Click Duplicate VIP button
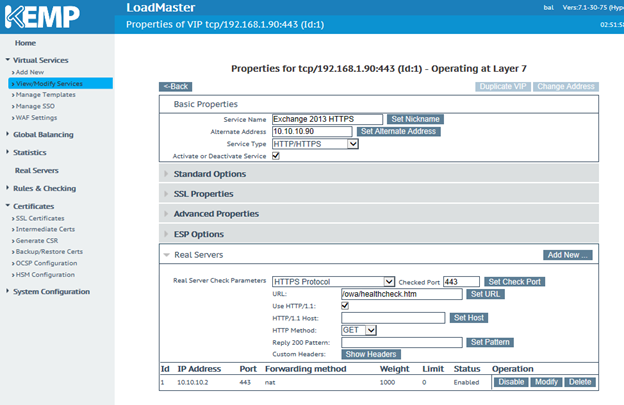The height and width of the screenshot is (405, 624). (503, 86)
